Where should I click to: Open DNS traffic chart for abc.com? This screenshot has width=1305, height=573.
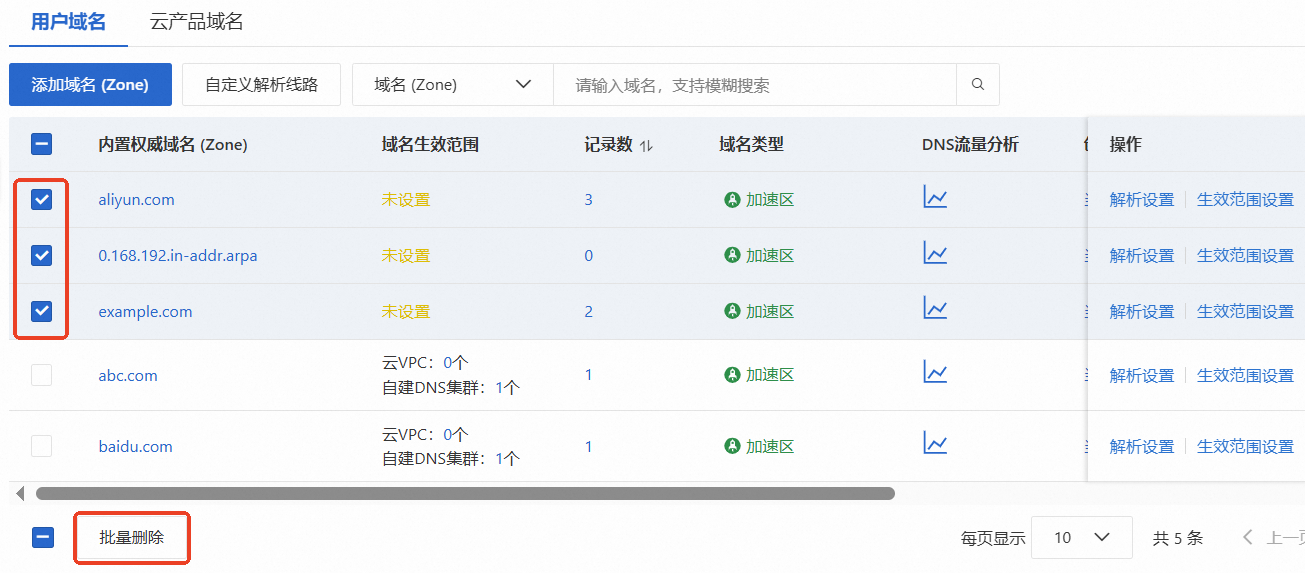pyautogui.click(x=935, y=374)
